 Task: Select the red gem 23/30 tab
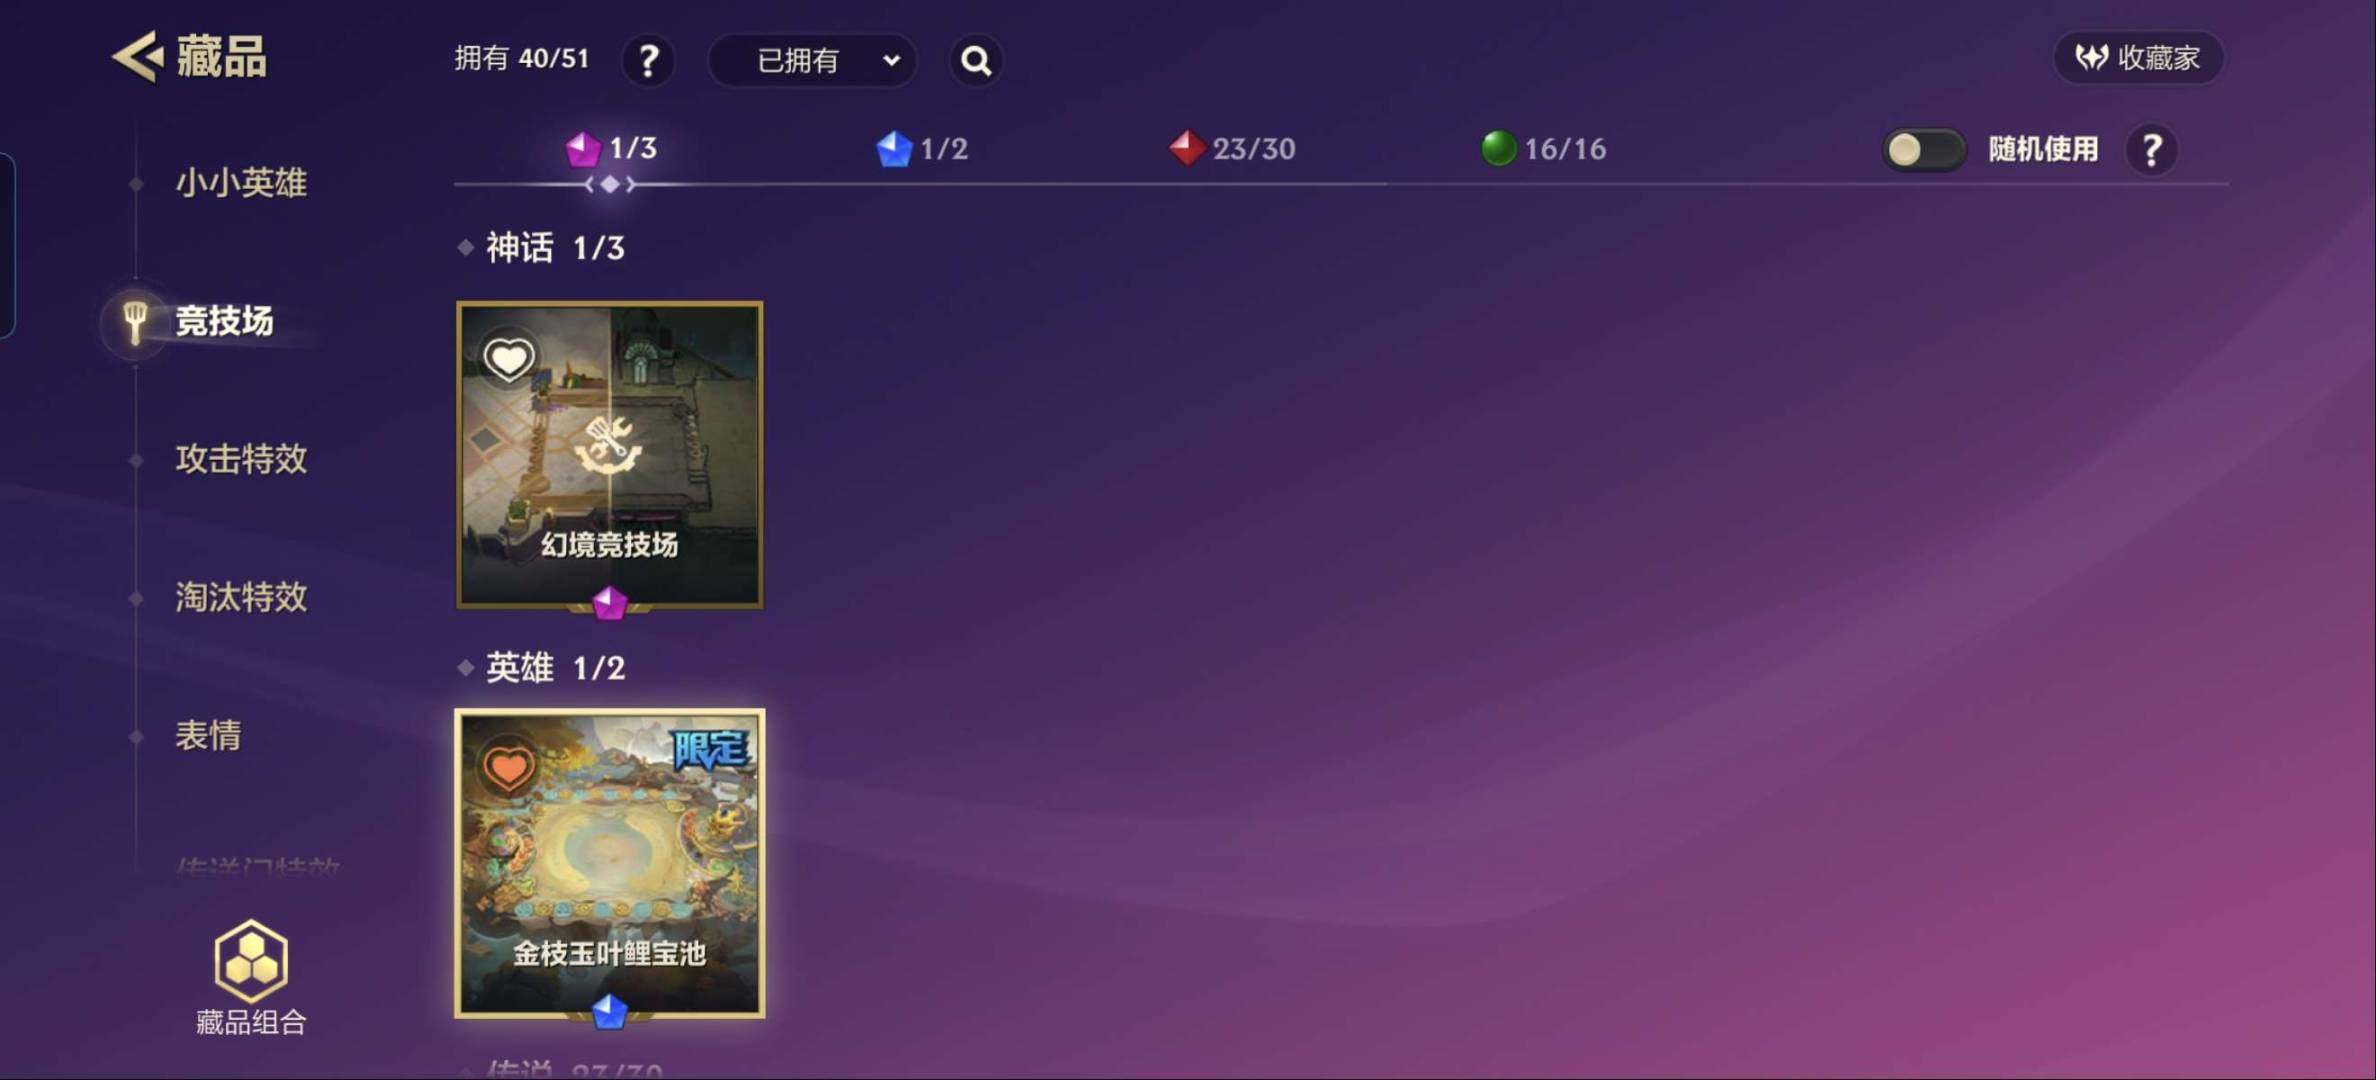pyautogui.click(x=1232, y=148)
